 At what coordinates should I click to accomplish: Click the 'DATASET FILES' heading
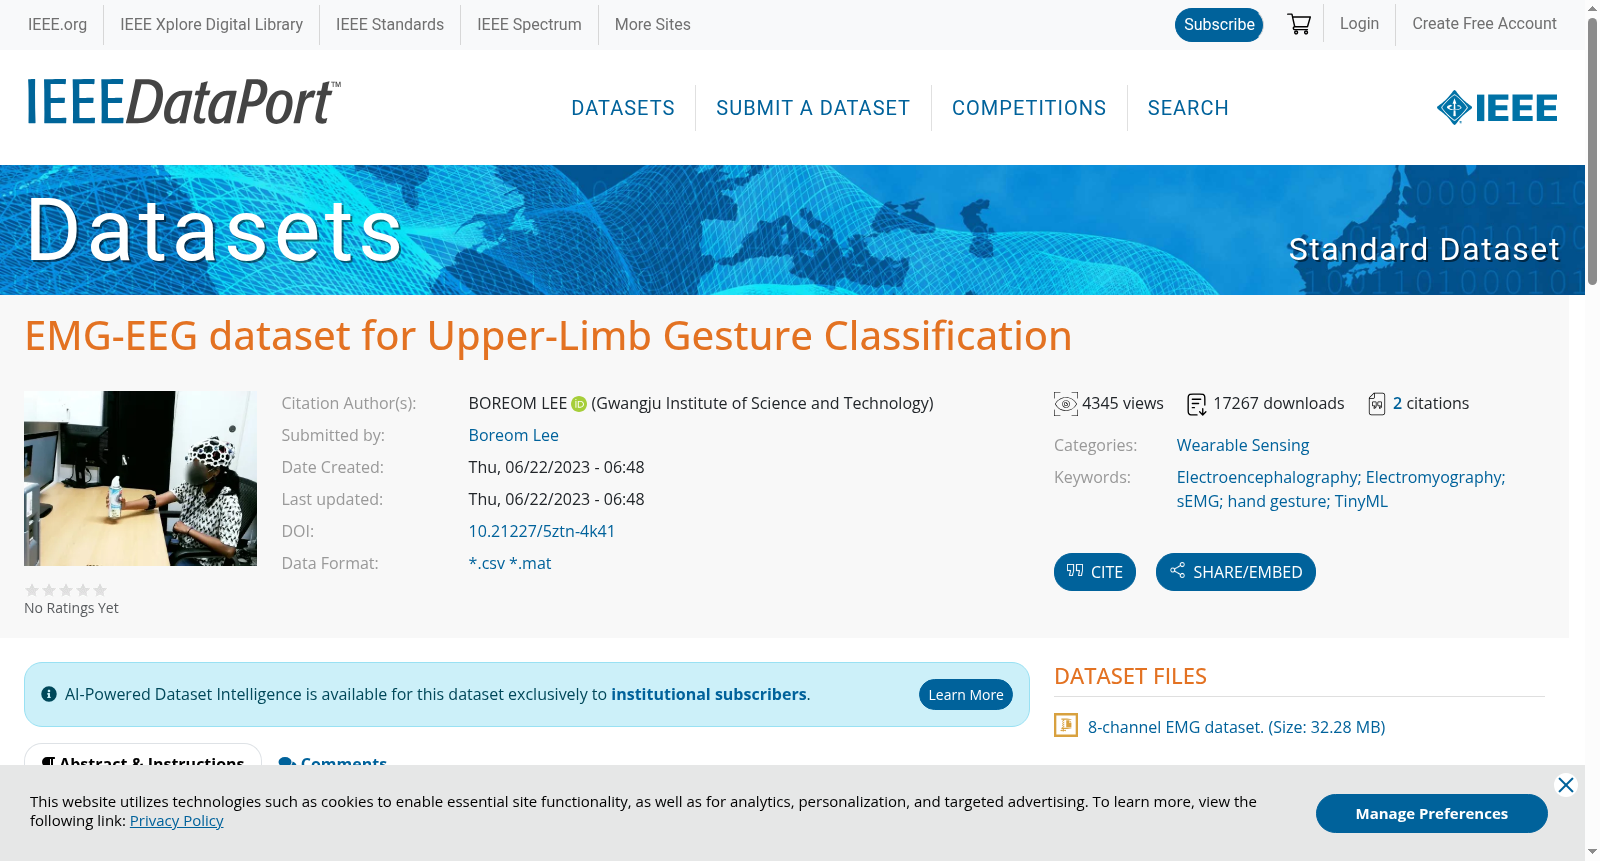tap(1130, 676)
